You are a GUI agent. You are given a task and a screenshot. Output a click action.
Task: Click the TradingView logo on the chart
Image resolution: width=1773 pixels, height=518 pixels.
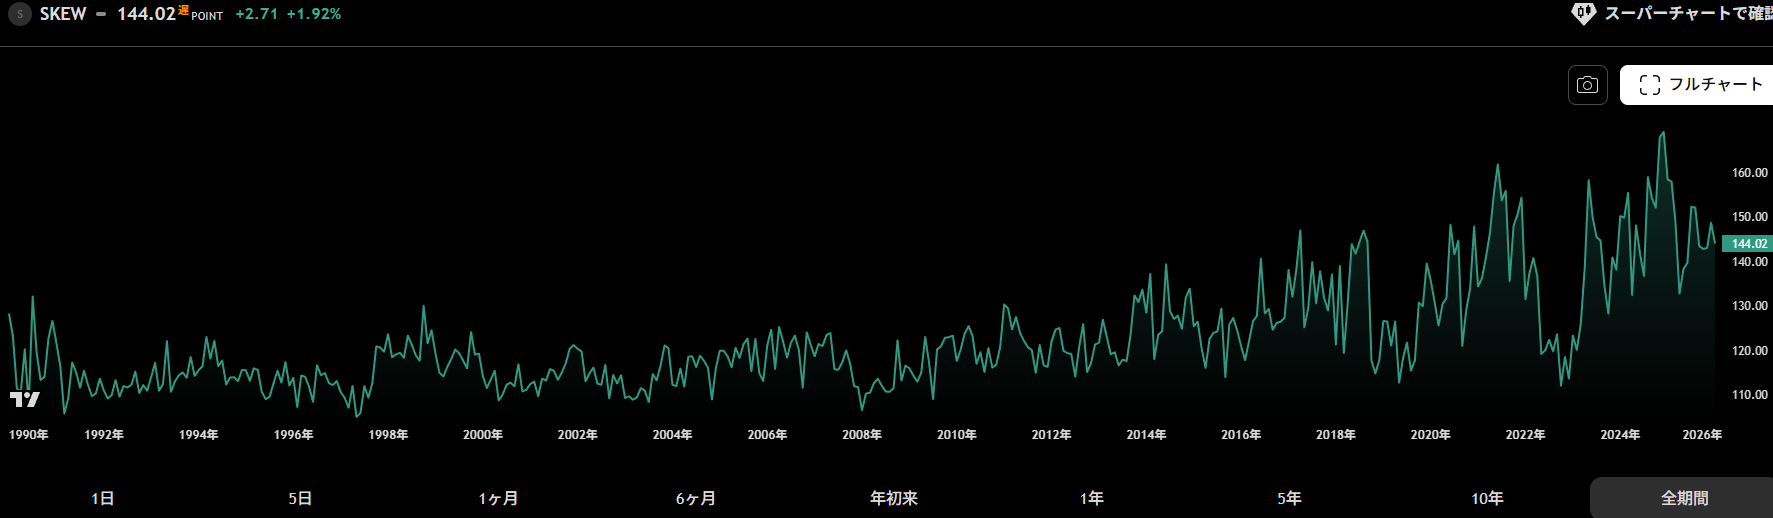click(25, 399)
